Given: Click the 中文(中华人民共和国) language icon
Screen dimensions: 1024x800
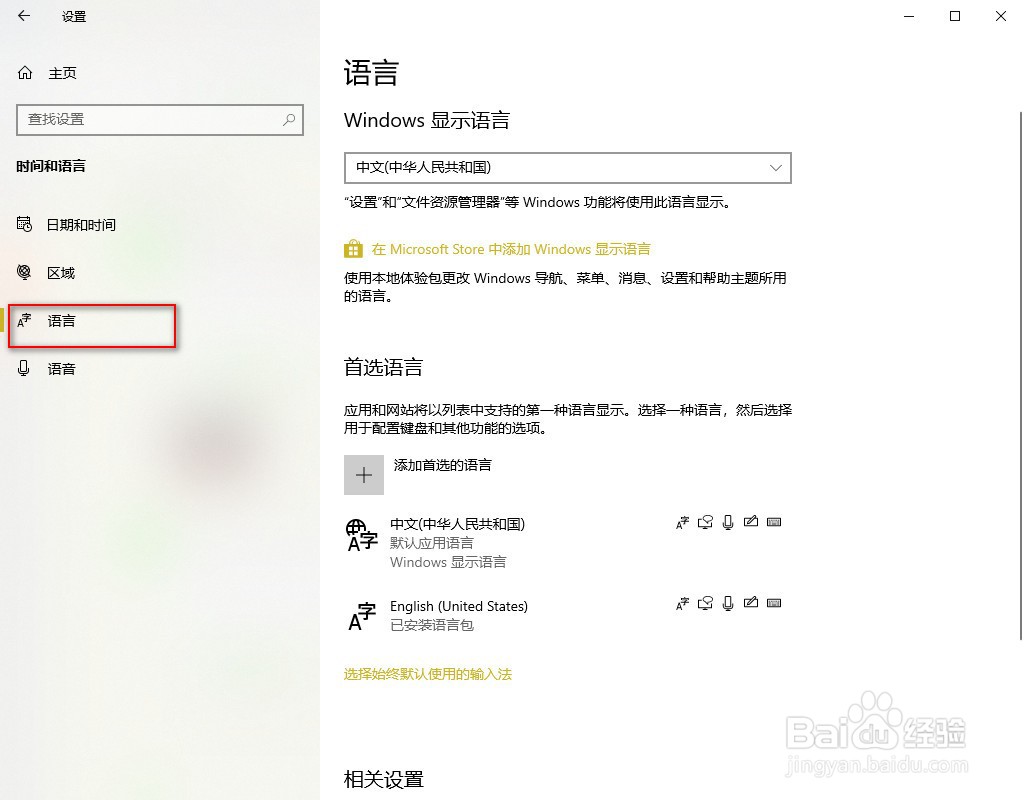Looking at the screenshot, I should pos(362,535).
